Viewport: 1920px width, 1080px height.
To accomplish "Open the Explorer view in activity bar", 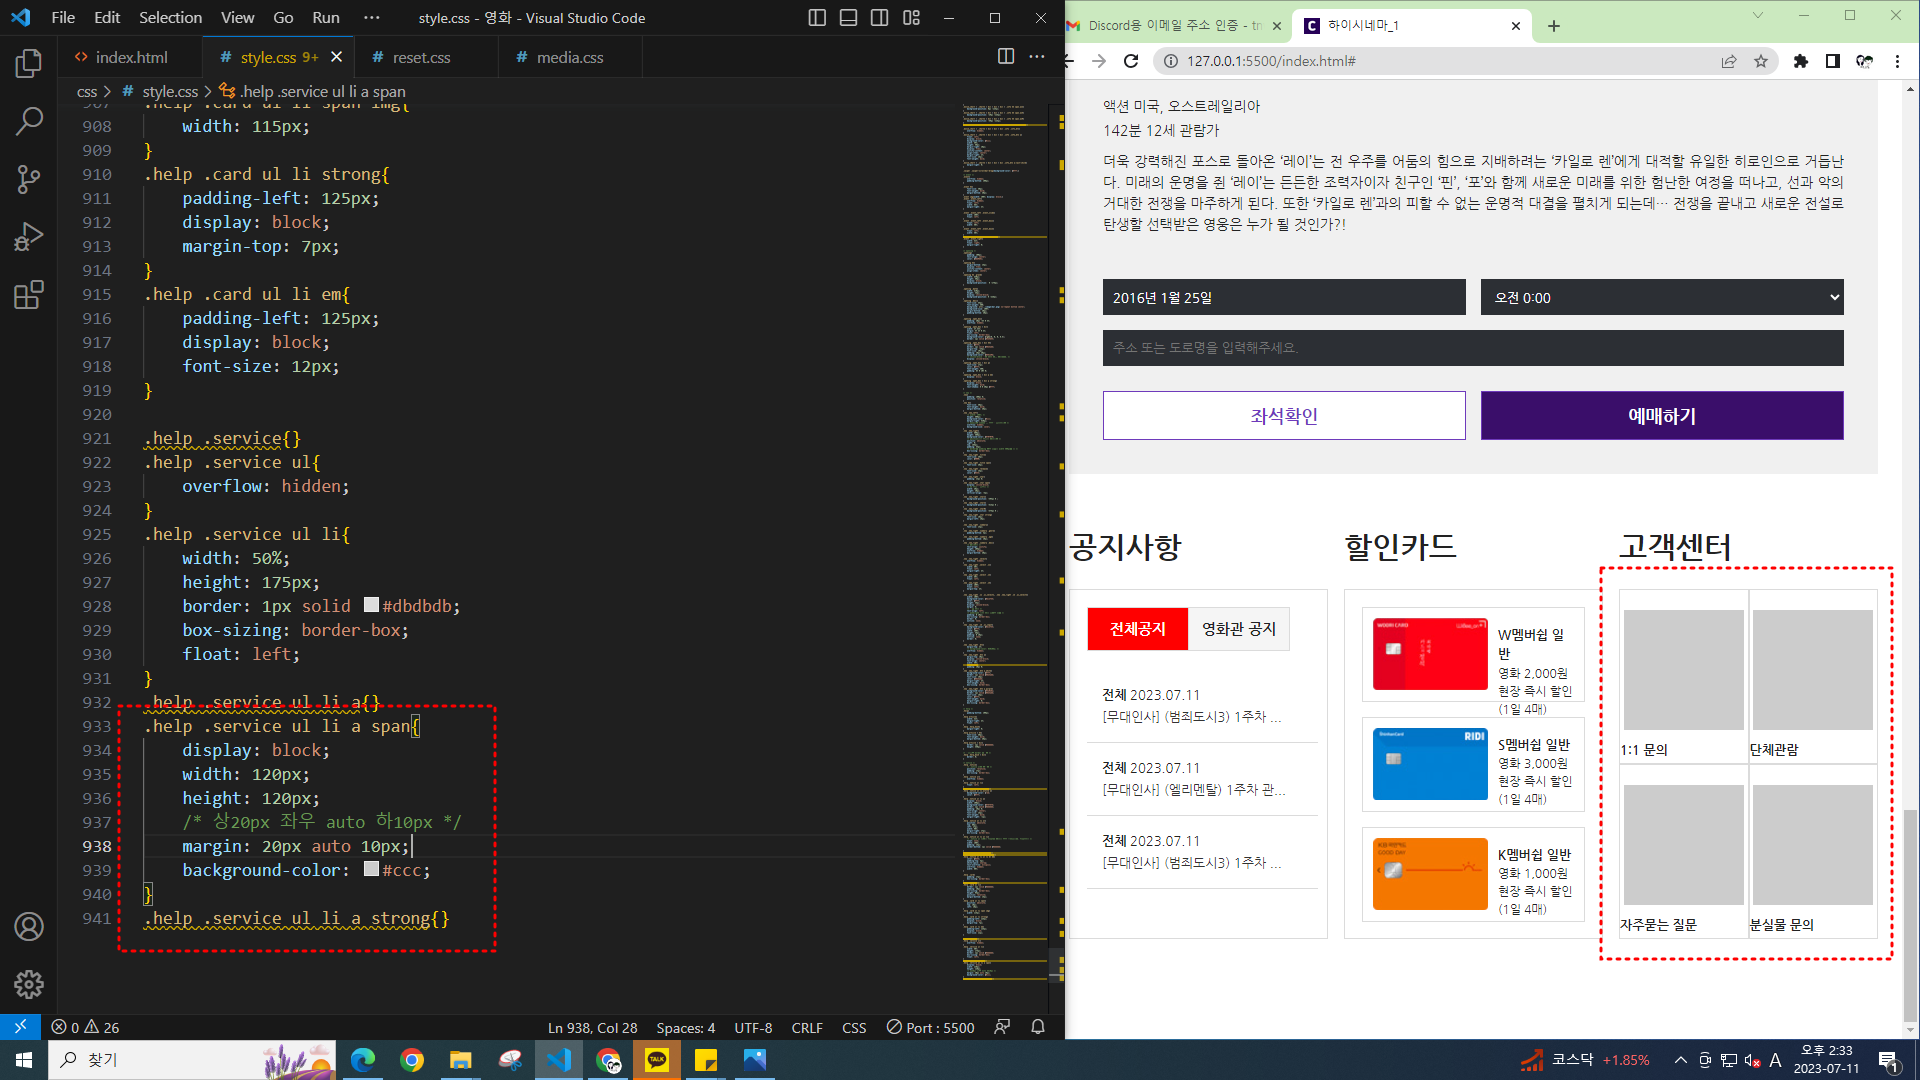I will pos(29,64).
